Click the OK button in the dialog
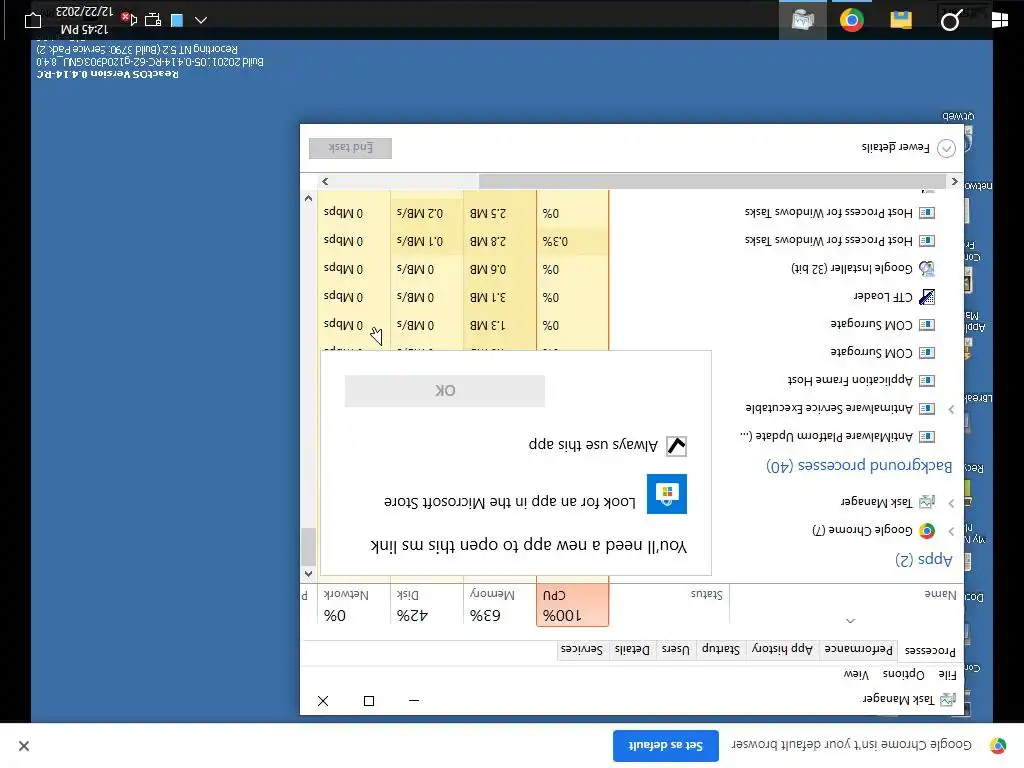Screen dimensions: 1024x768 445,391
